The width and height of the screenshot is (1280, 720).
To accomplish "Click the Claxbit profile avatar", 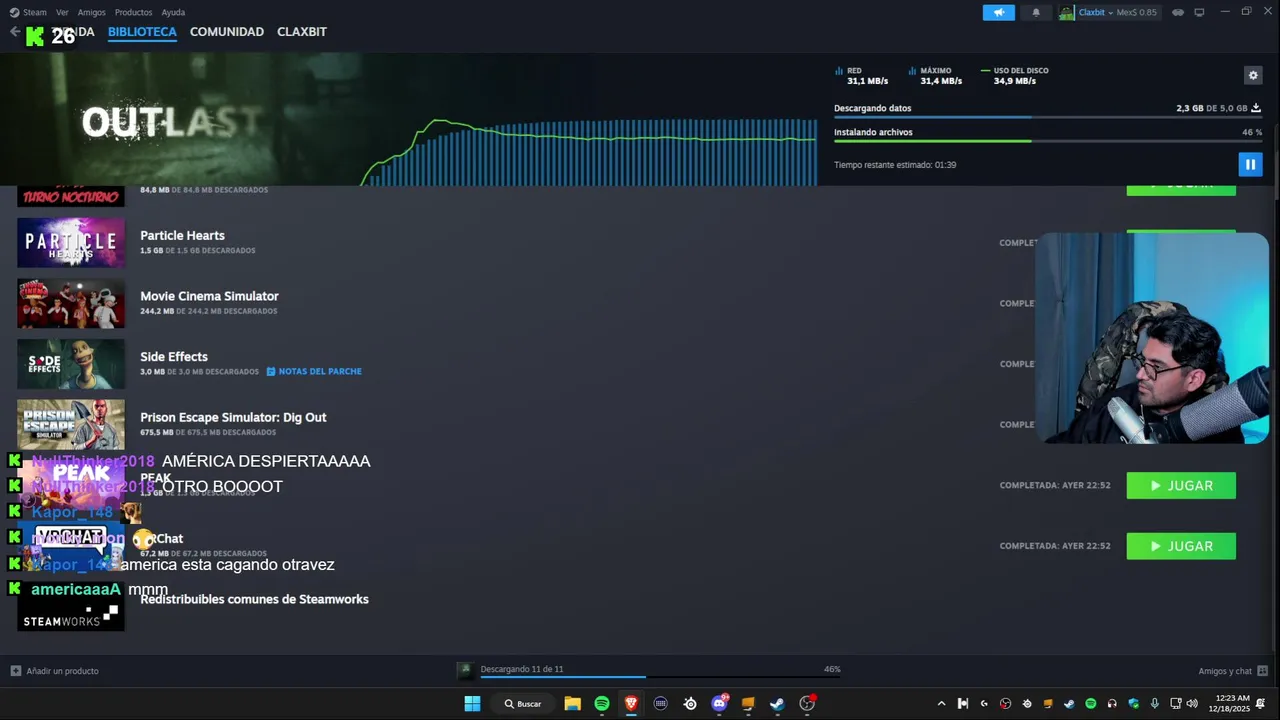I will point(1067,12).
